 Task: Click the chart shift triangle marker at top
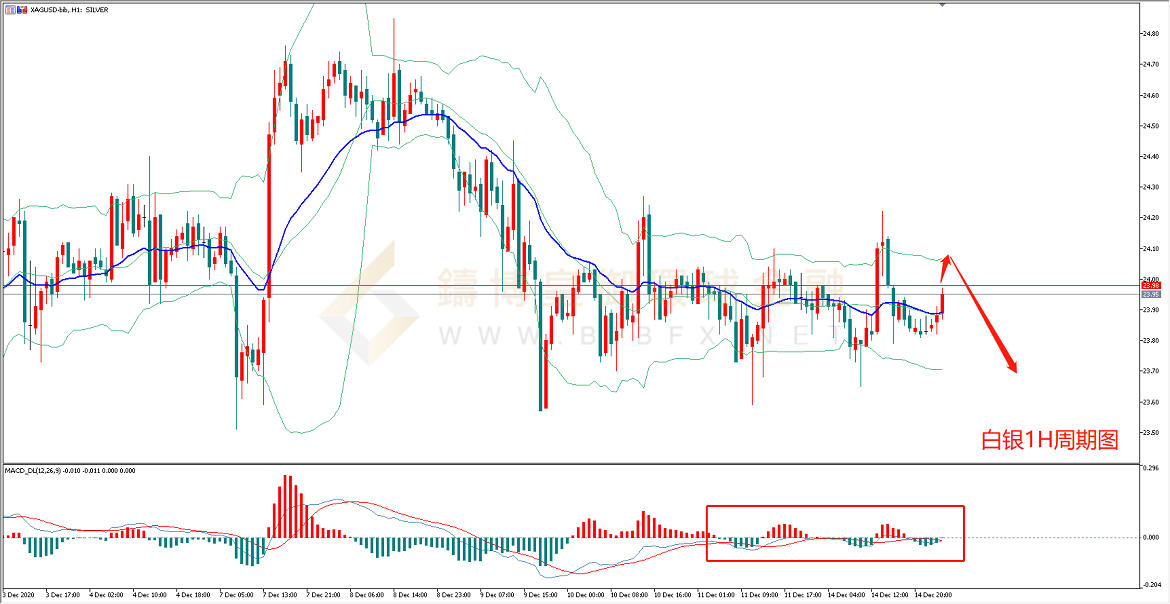(941, 5)
